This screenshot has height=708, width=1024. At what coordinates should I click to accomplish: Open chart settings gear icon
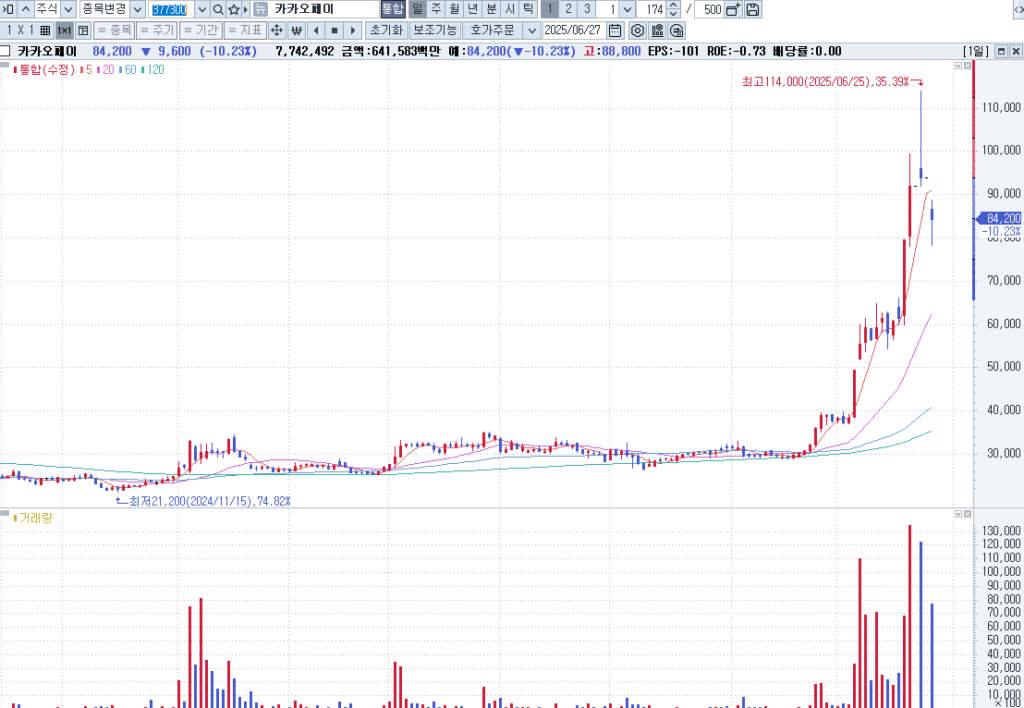pos(637,30)
